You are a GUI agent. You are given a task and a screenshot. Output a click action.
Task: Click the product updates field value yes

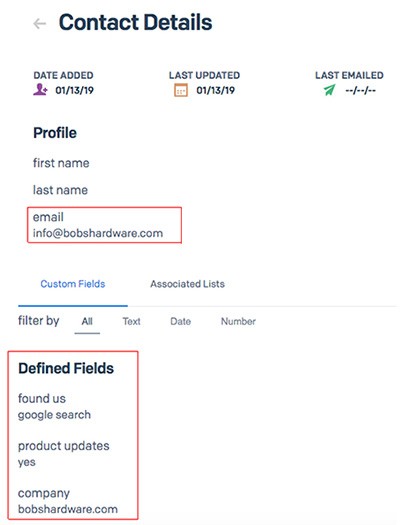click(x=27, y=462)
